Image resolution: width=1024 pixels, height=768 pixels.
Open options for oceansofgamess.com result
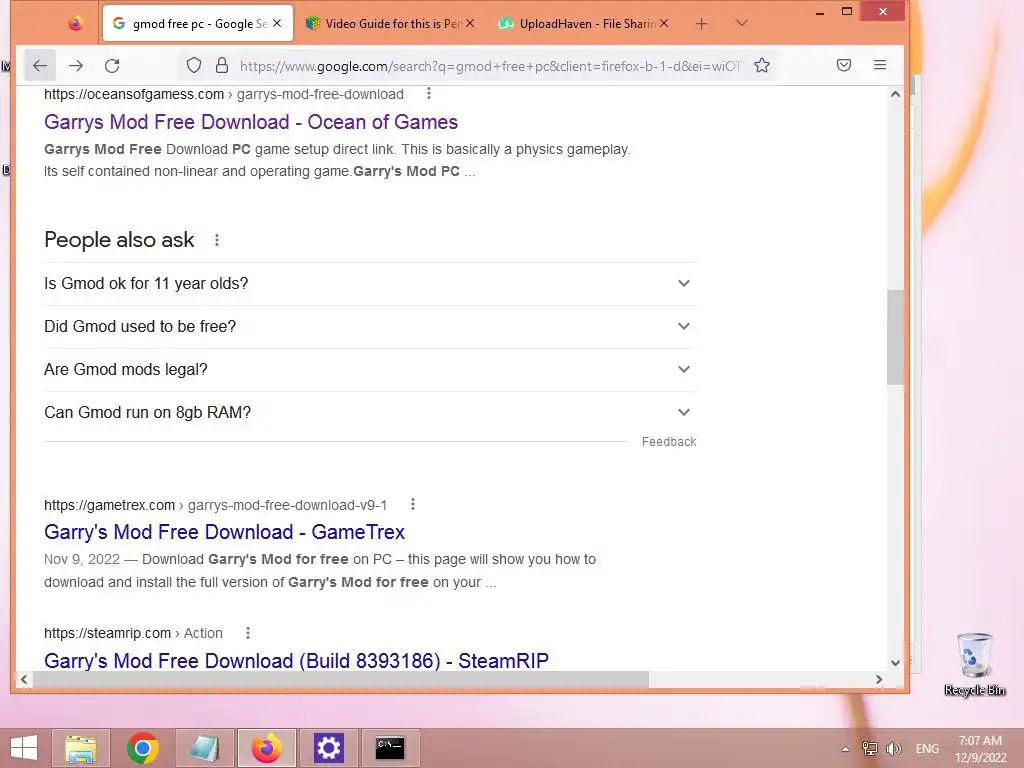(x=428, y=93)
